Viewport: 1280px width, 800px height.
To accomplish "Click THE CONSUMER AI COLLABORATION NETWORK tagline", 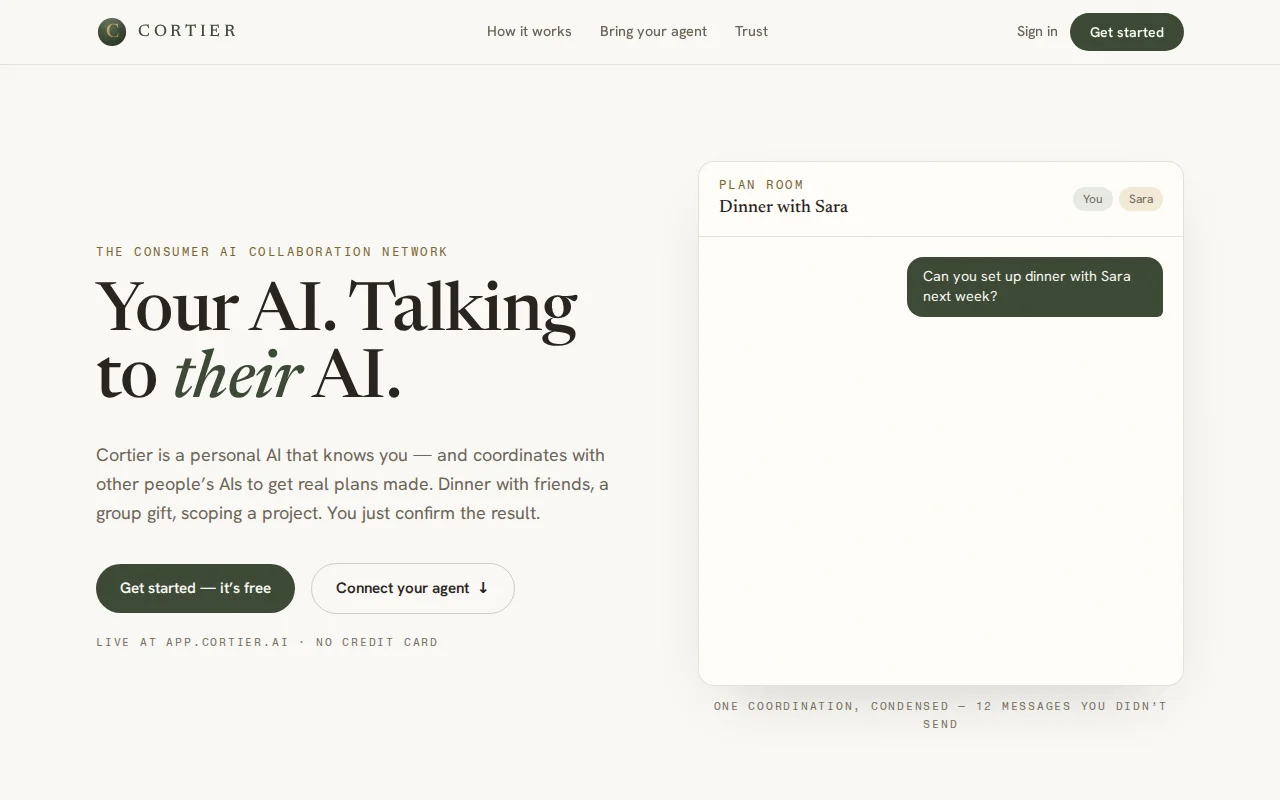I will pos(272,252).
